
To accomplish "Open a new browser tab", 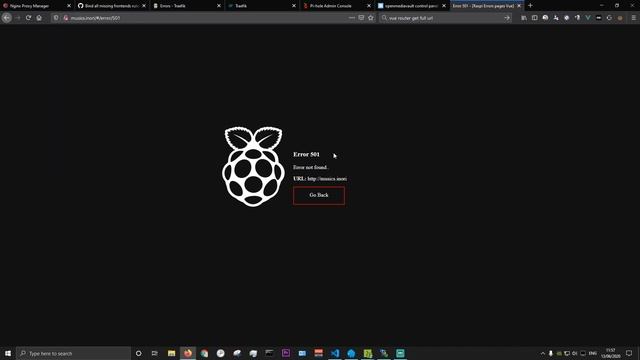I will click(530, 6).
